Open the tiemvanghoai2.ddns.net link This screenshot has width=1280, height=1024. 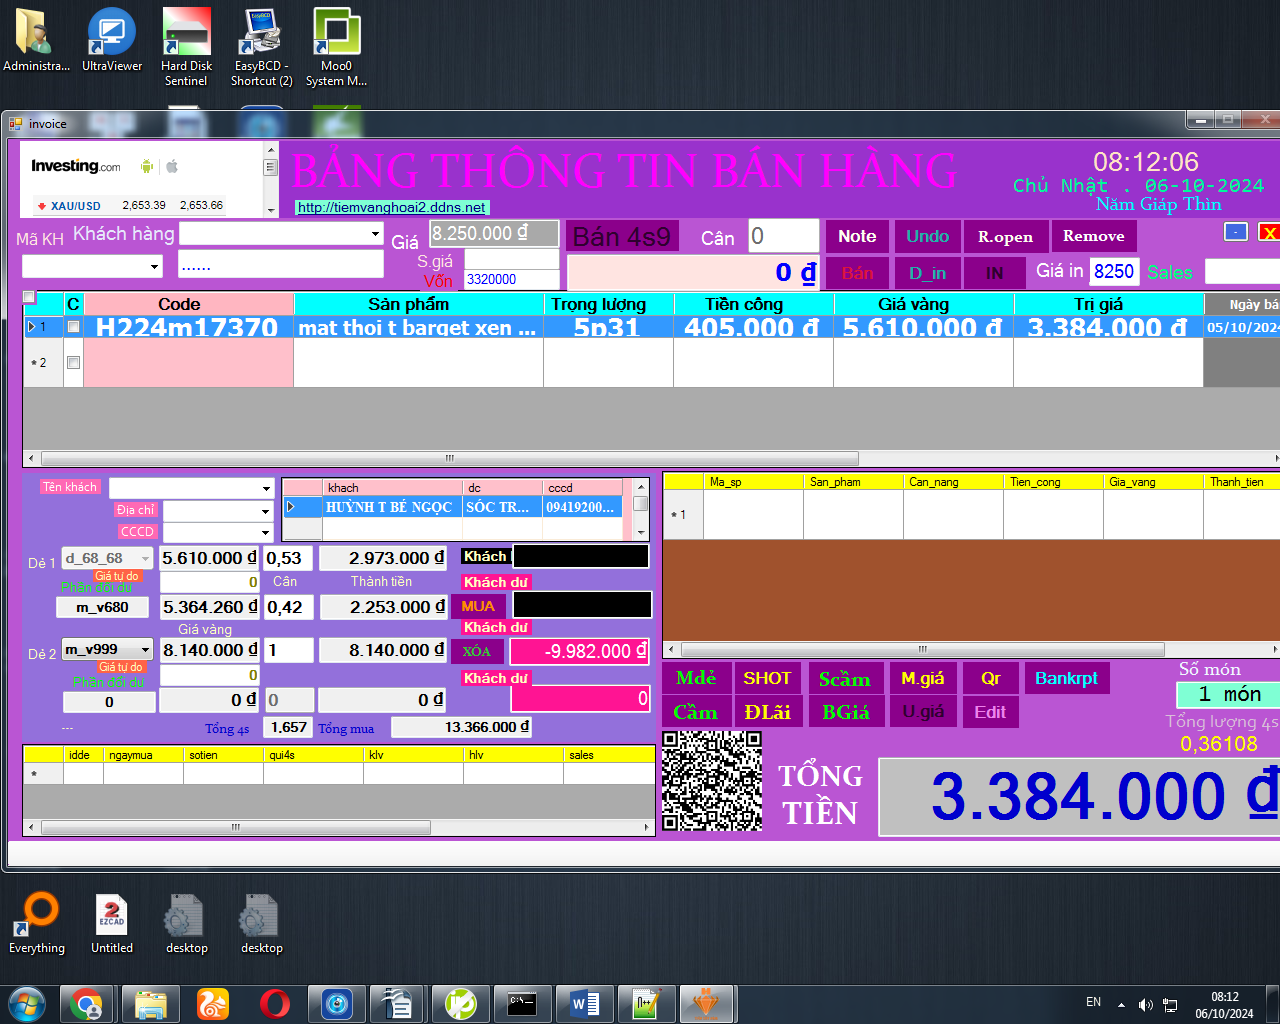(x=391, y=208)
